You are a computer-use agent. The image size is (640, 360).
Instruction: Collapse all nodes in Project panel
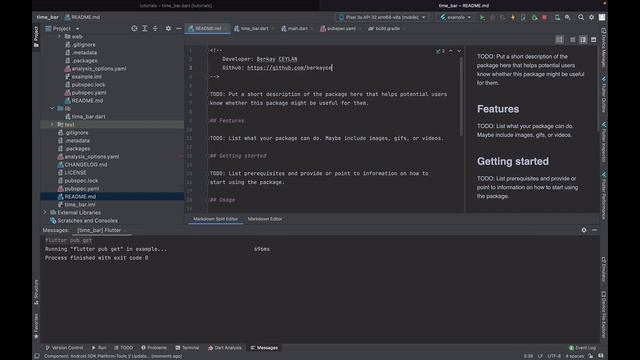click(x=156, y=29)
